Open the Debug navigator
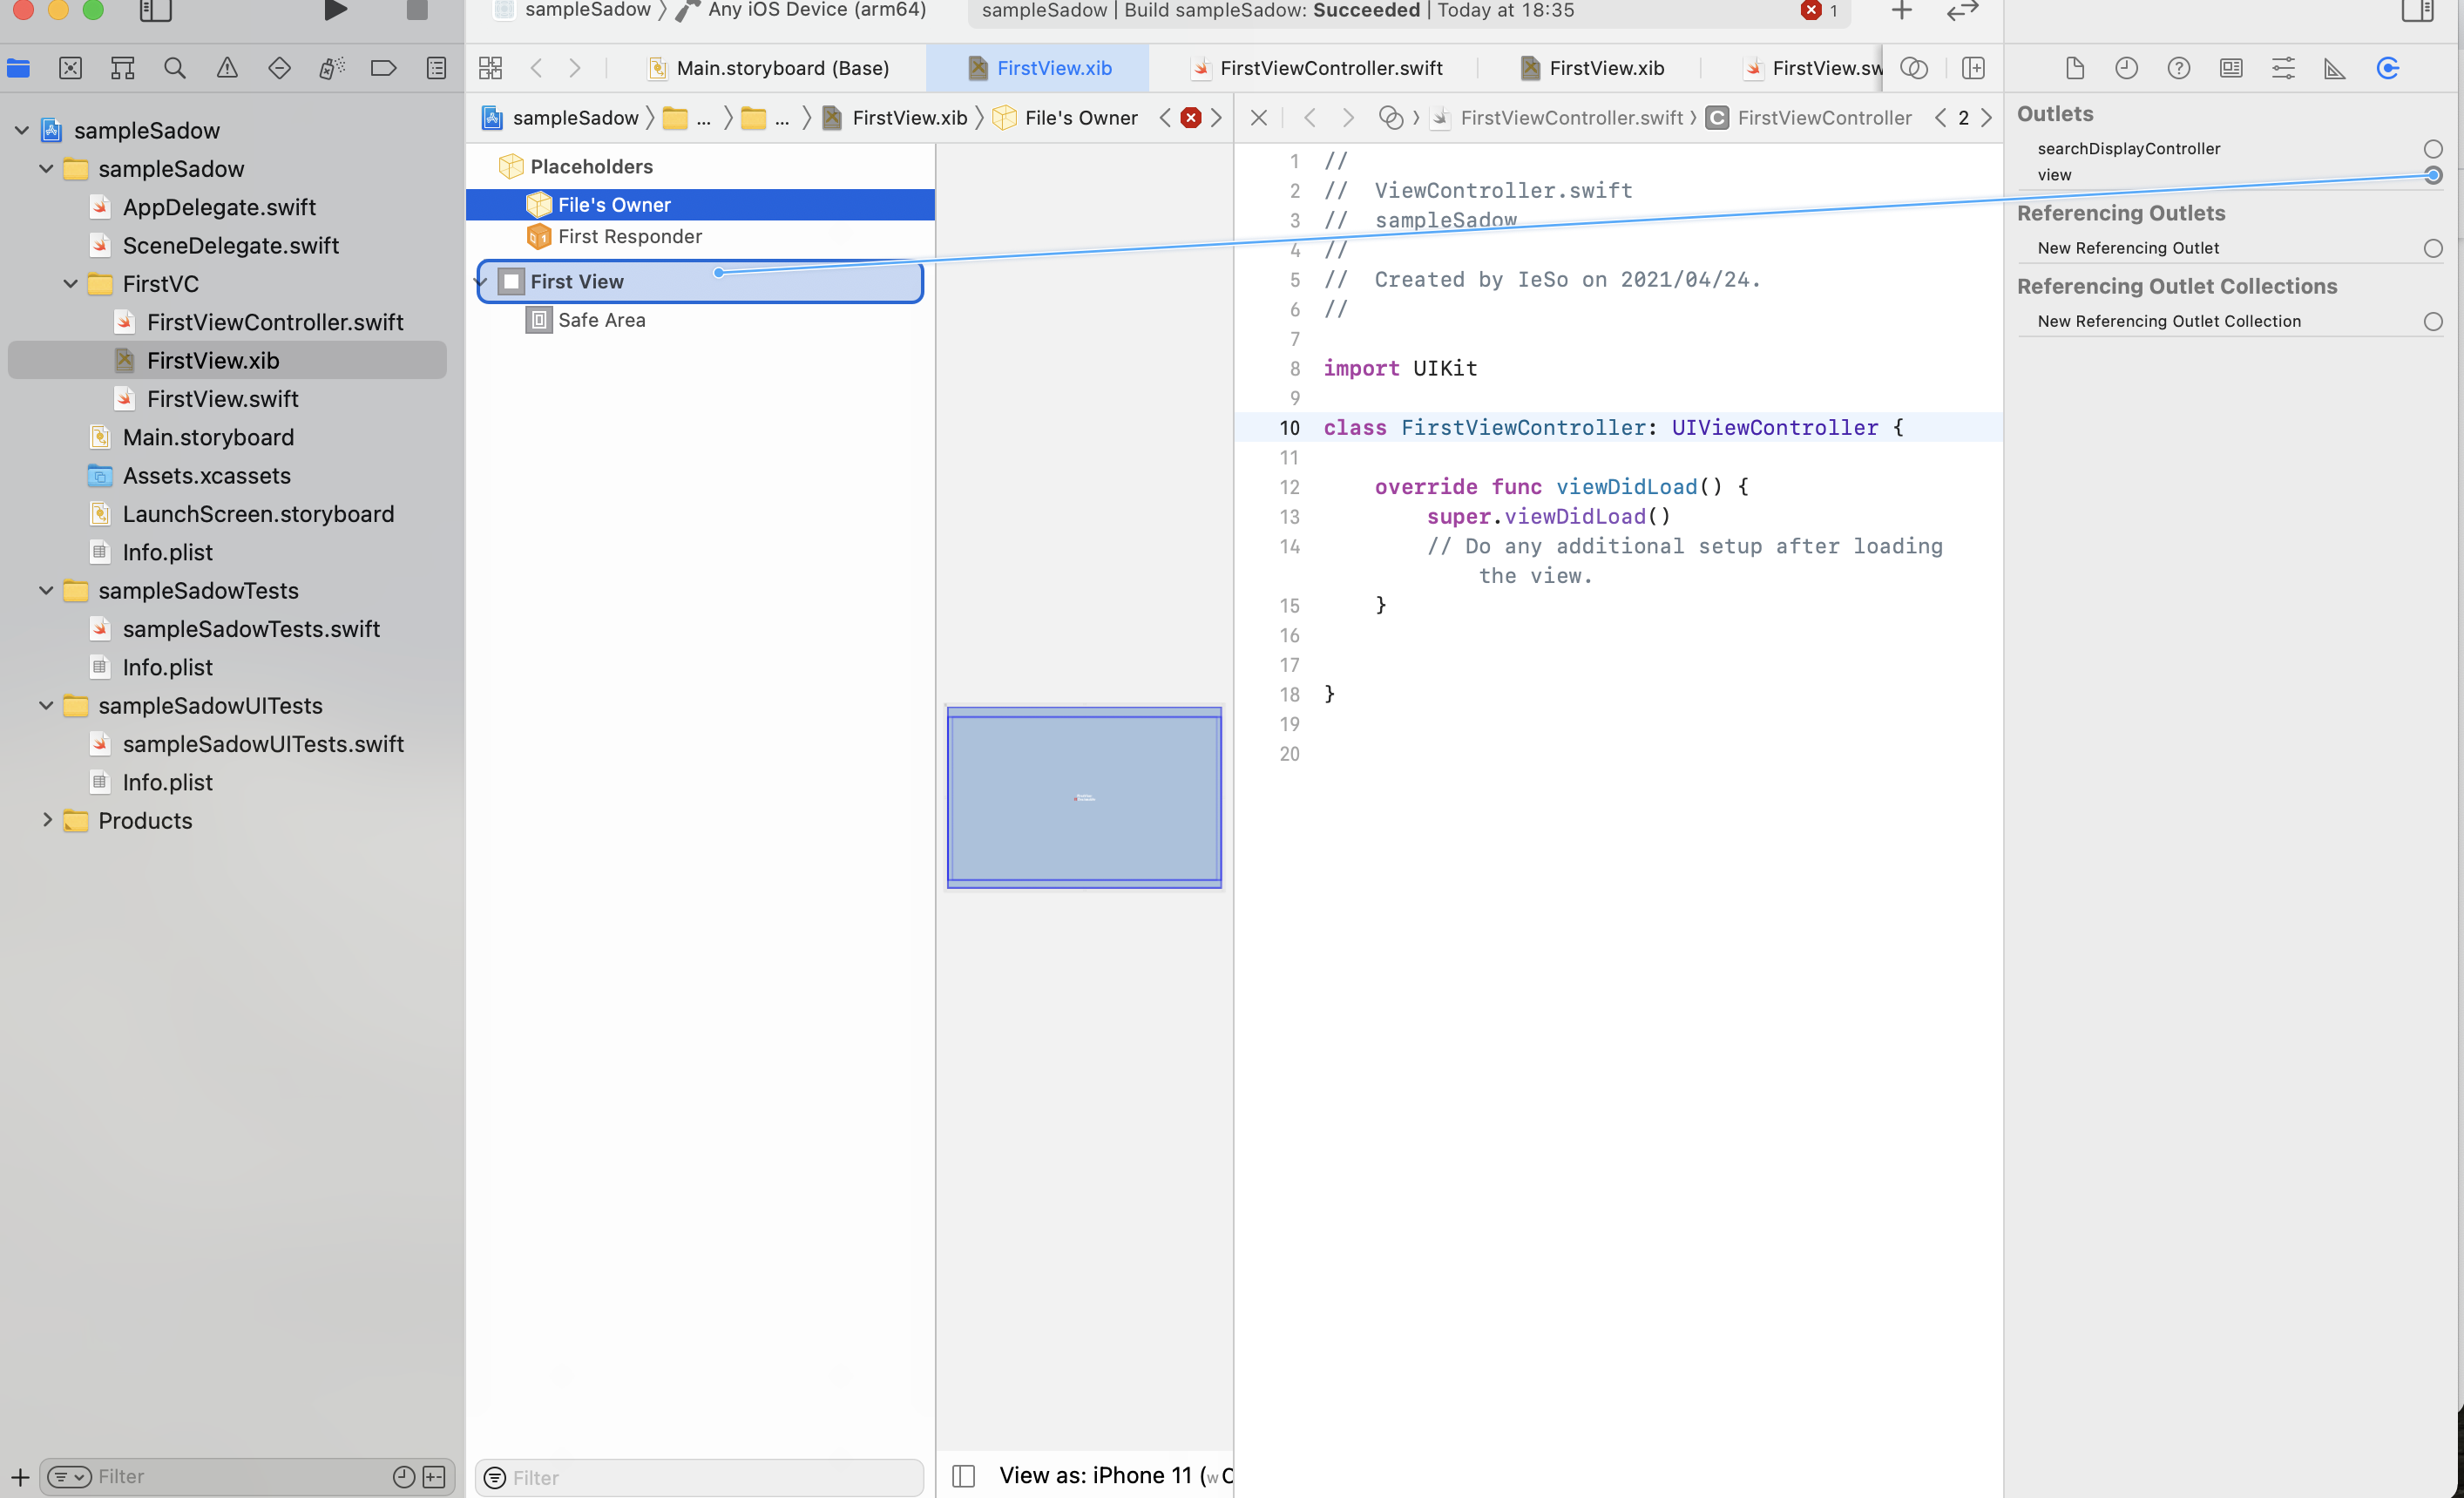The height and width of the screenshot is (1498, 2464). (x=332, y=68)
